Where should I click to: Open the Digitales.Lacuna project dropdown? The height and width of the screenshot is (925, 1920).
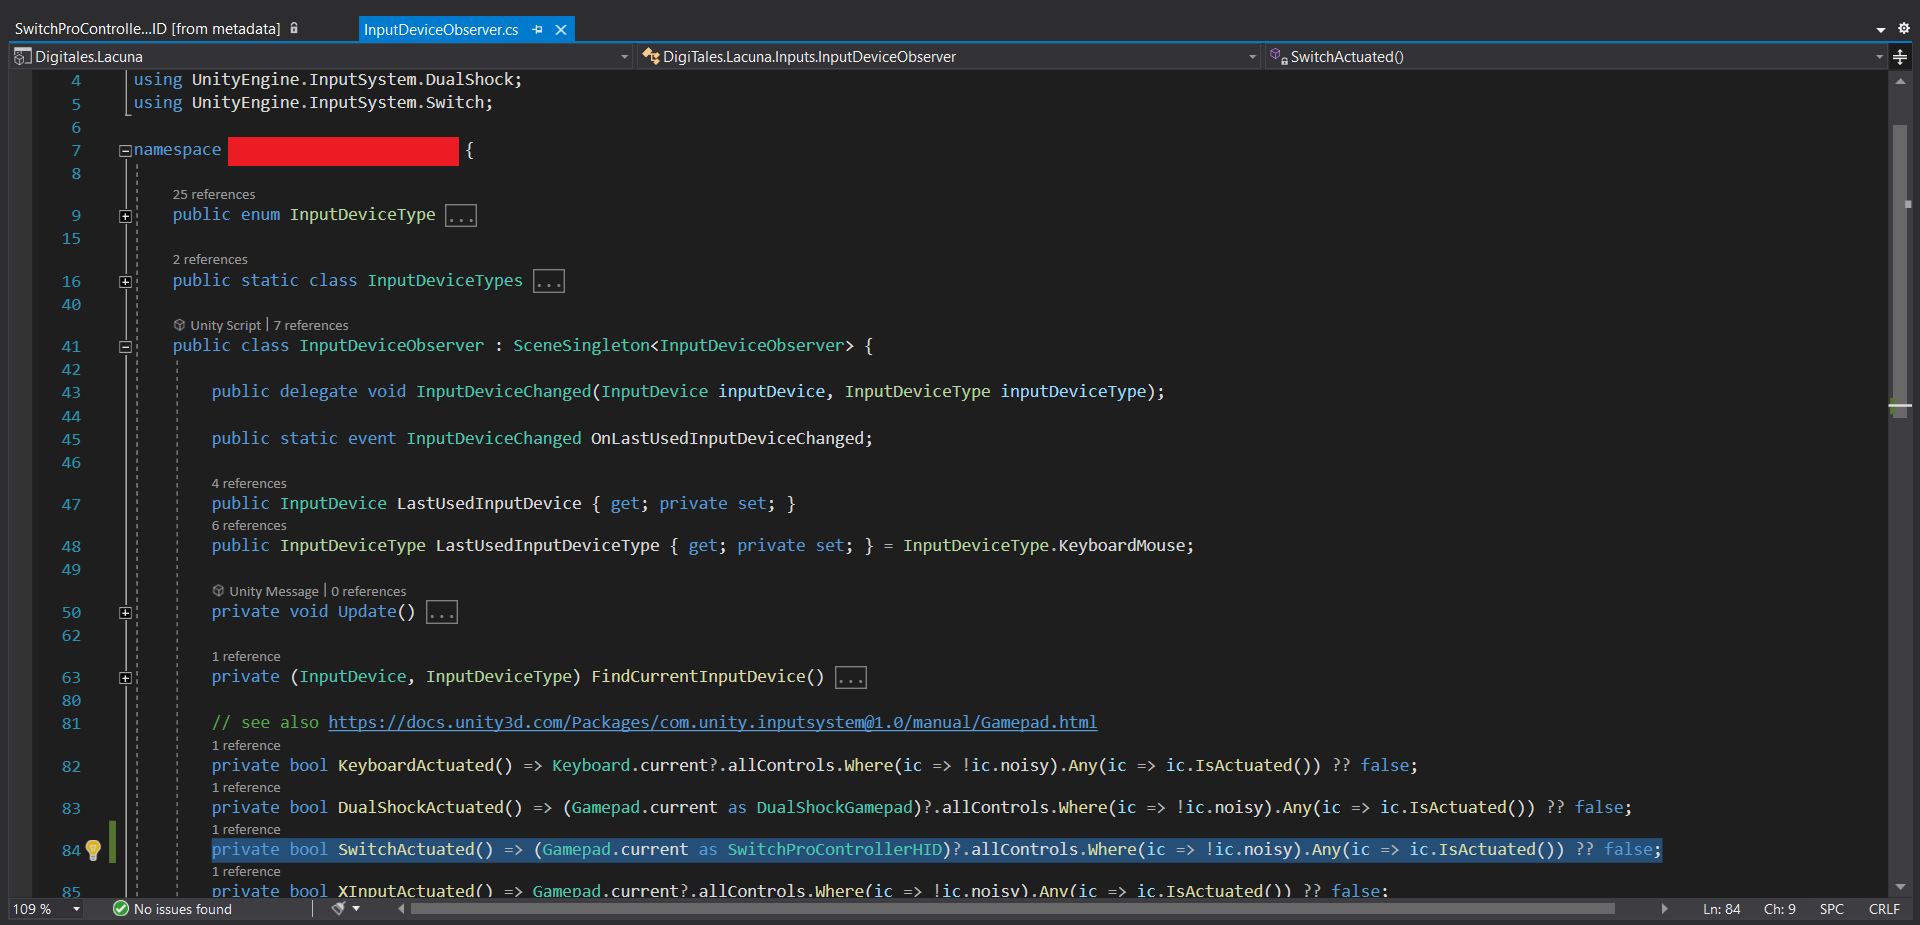(x=624, y=57)
